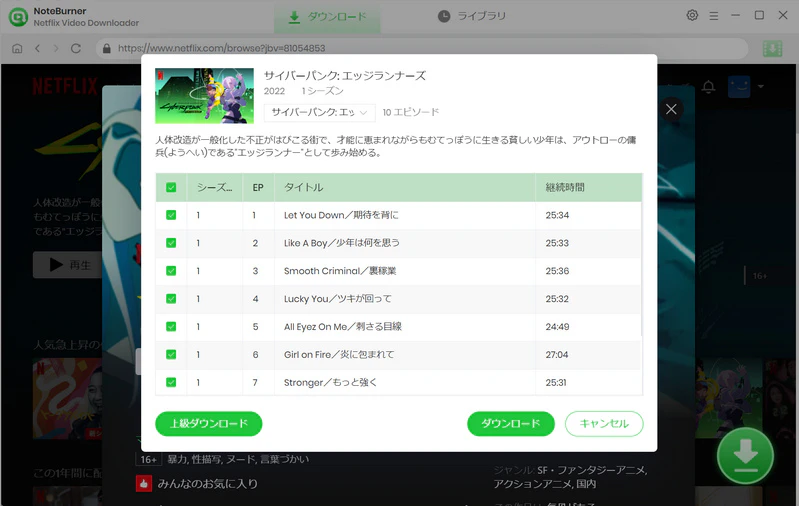Click the サイバーパンク: エッジランナーズ title

click(344, 75)
